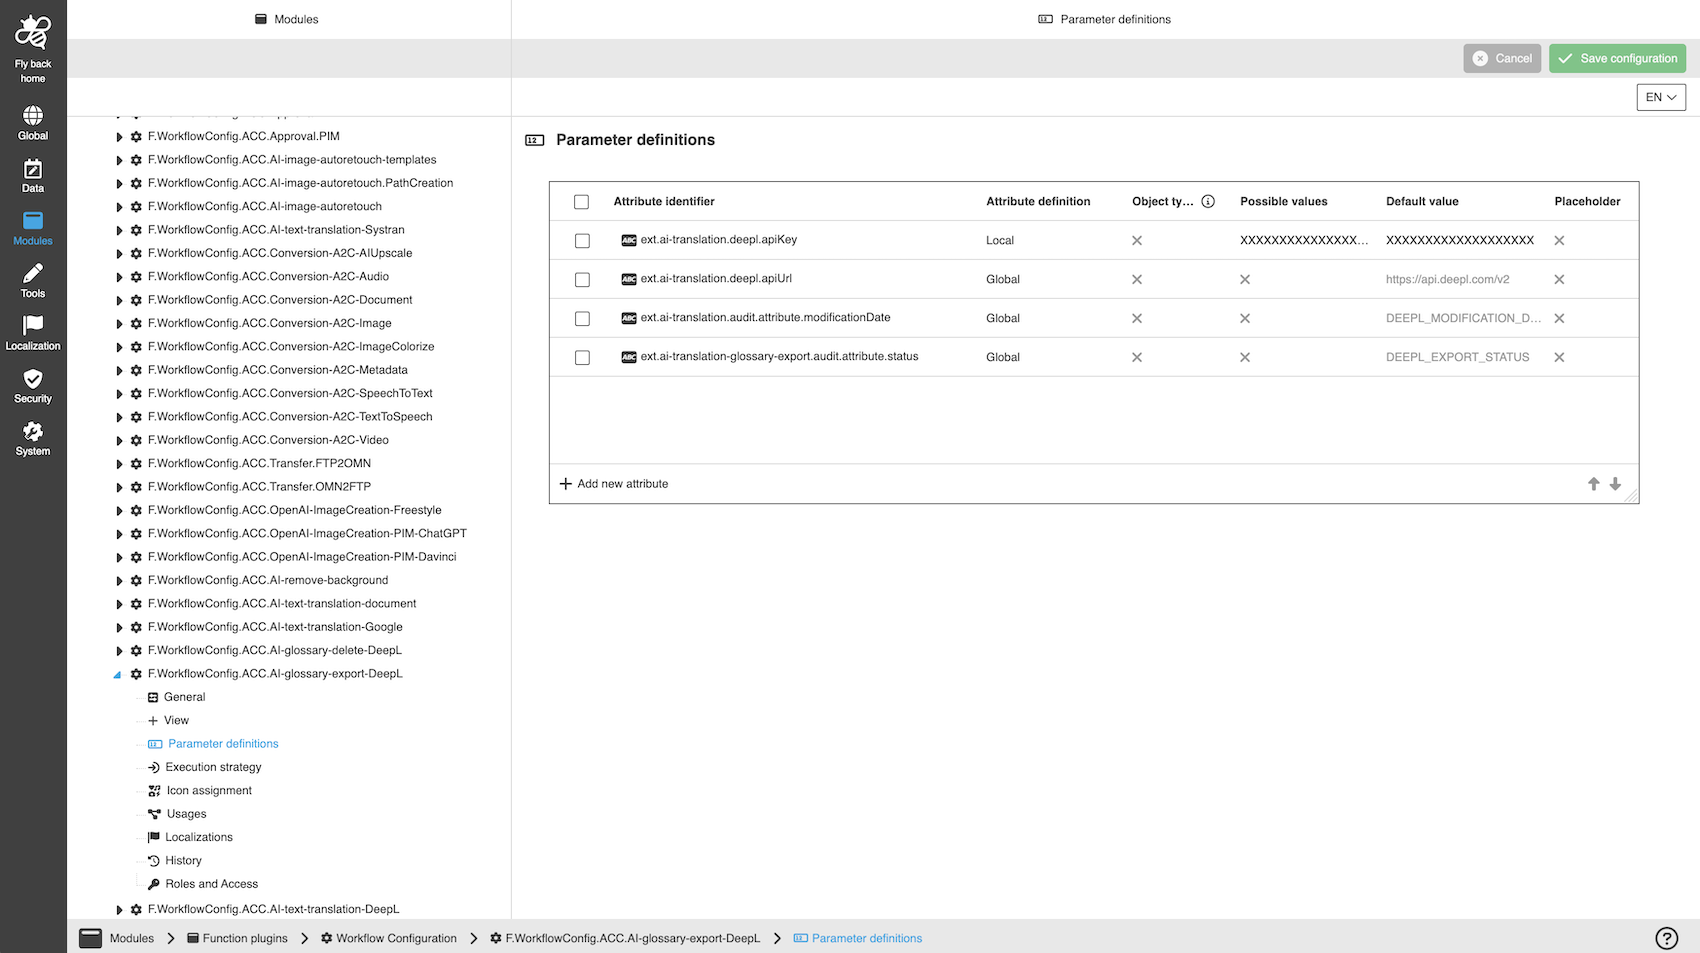The image size is (1700, 953).
Task: Click the Save configuration button
Action: (1617, 58)
